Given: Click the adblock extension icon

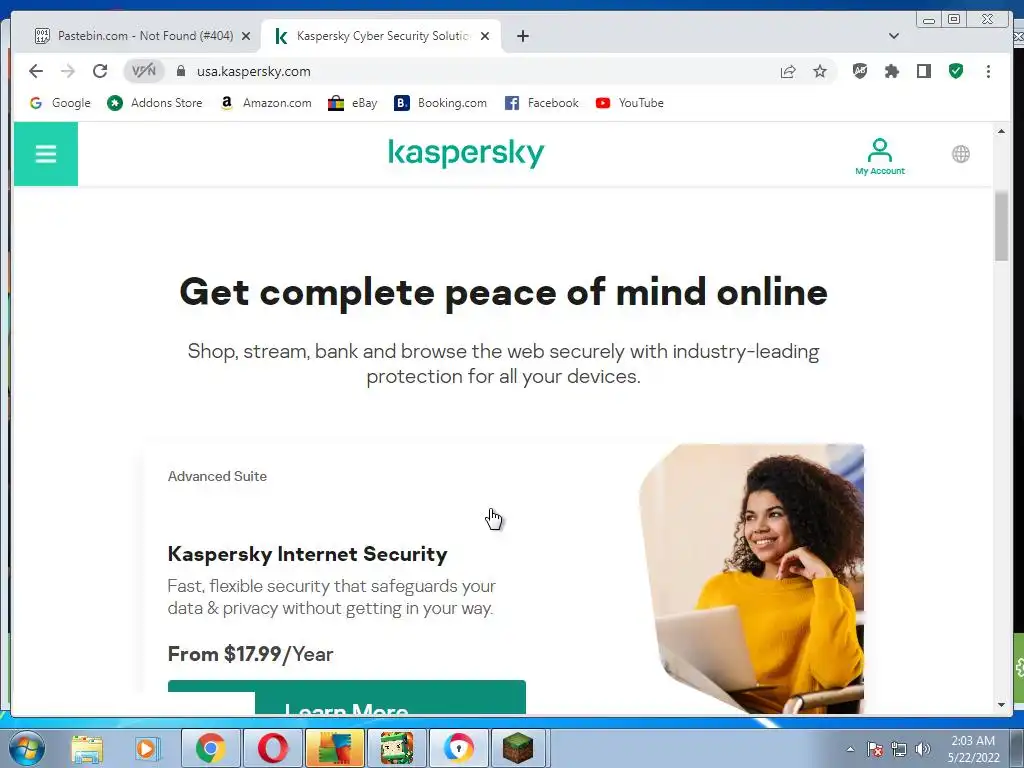Looking at the screenshot, I should tap(859, 71).
